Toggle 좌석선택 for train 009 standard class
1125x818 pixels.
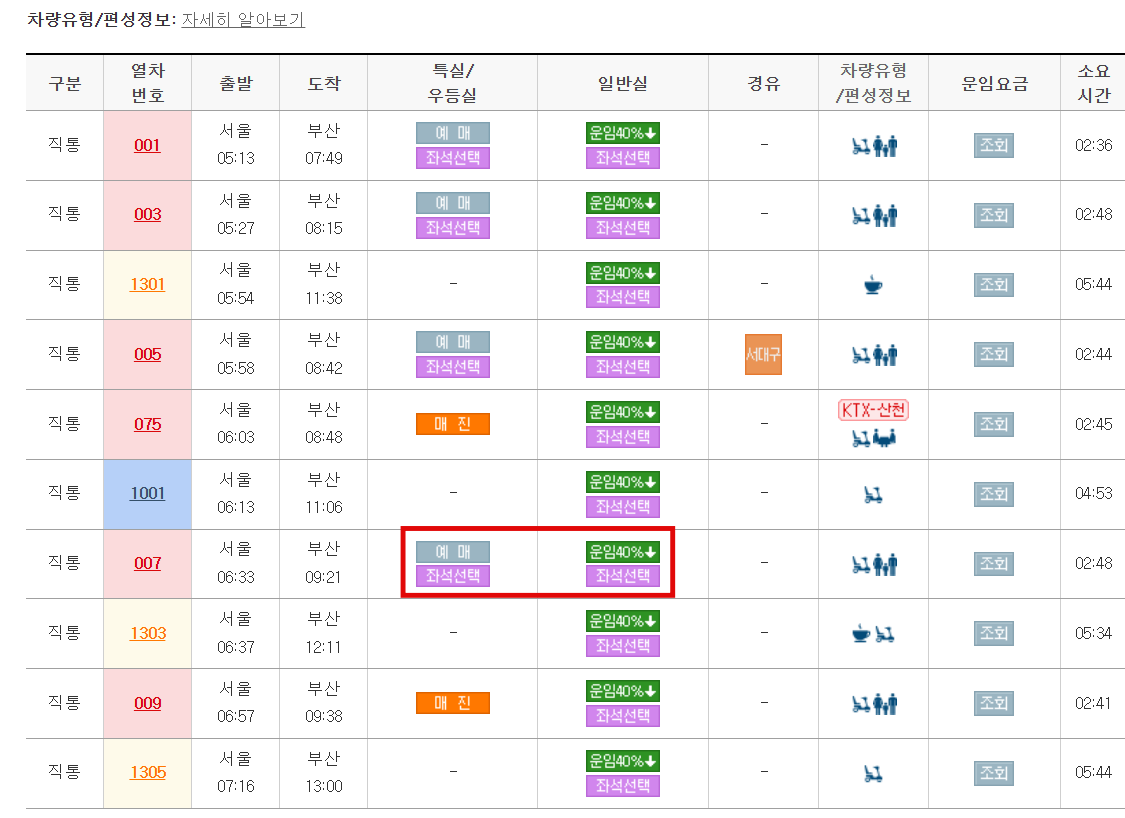click(622, 715)
